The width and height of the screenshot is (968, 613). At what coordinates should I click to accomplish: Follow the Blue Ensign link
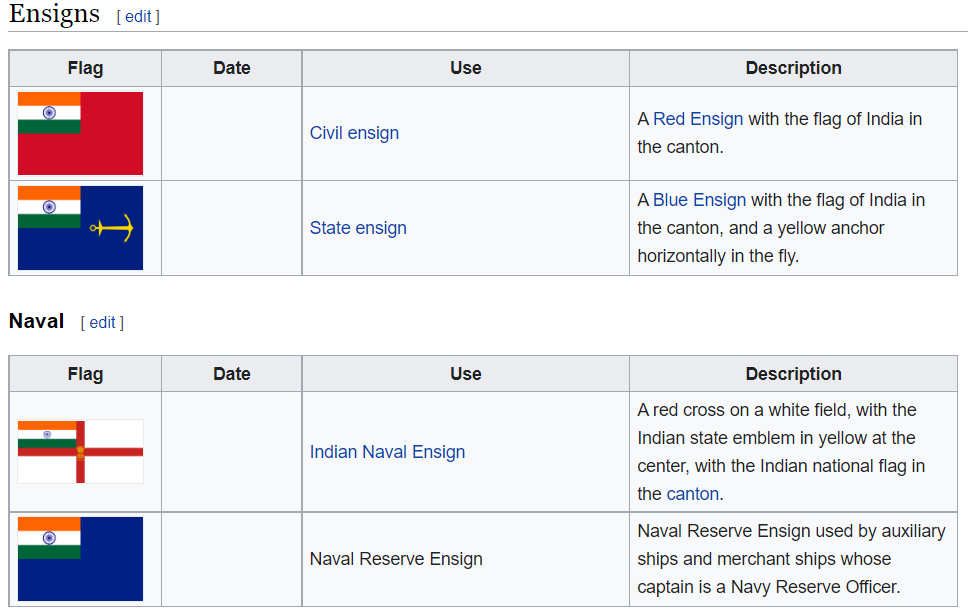[x=699, y=200]
